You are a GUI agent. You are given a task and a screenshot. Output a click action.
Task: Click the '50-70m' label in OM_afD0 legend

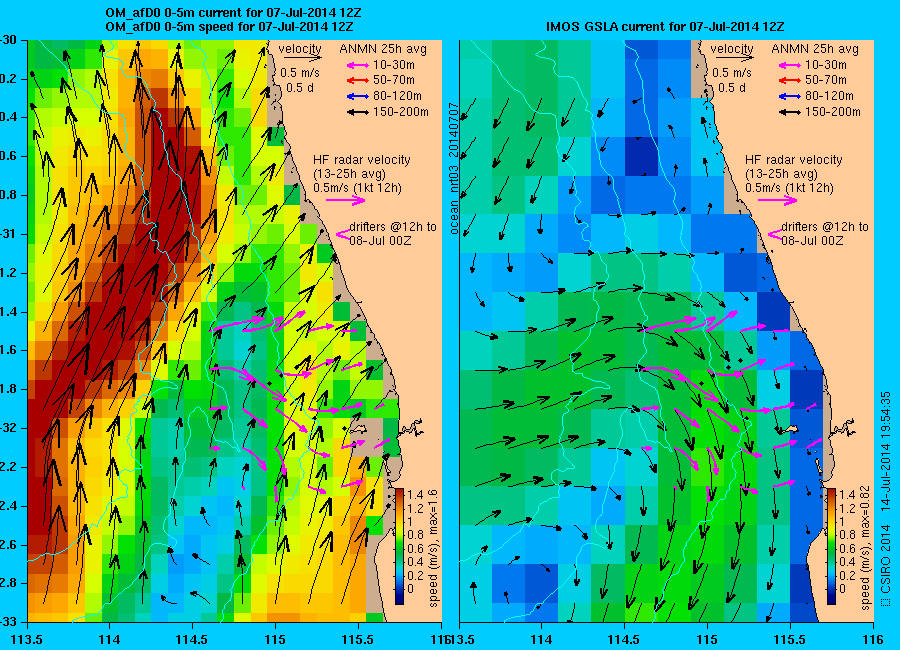[394, 80]
